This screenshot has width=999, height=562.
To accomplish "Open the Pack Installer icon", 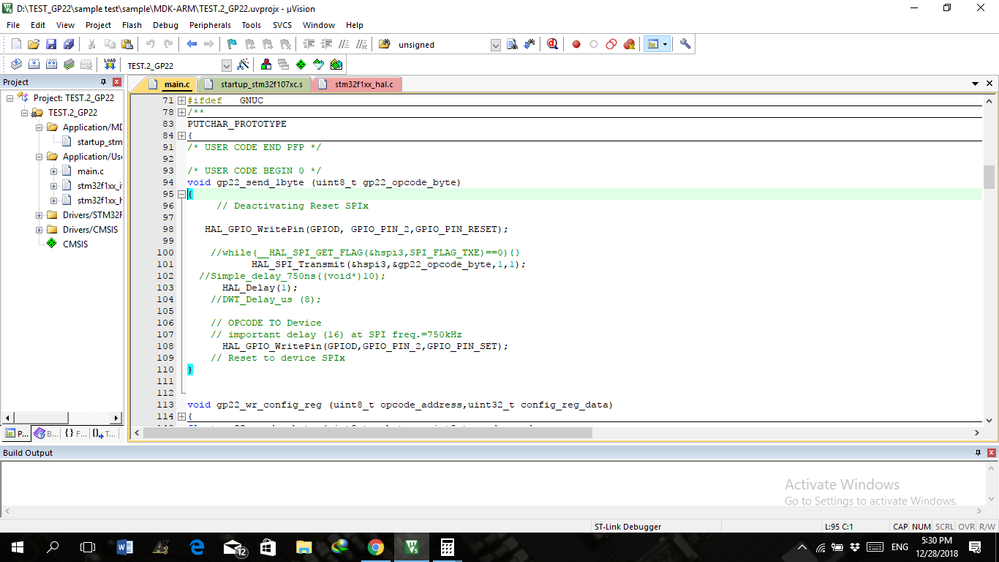I will pyautogui.click(x=336, y=65).
